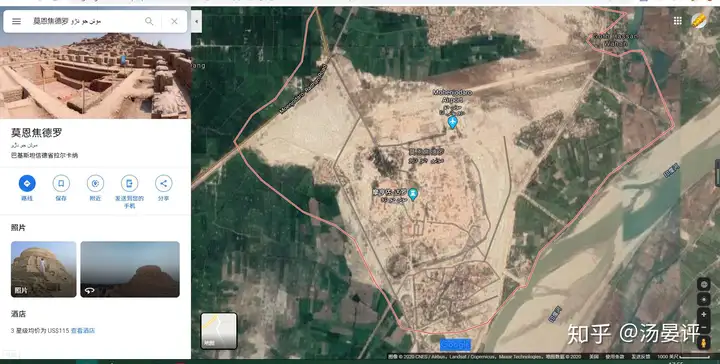Click the Send to your phone icon
This screenshot has height=364, width=720.
tap(129, 184)
